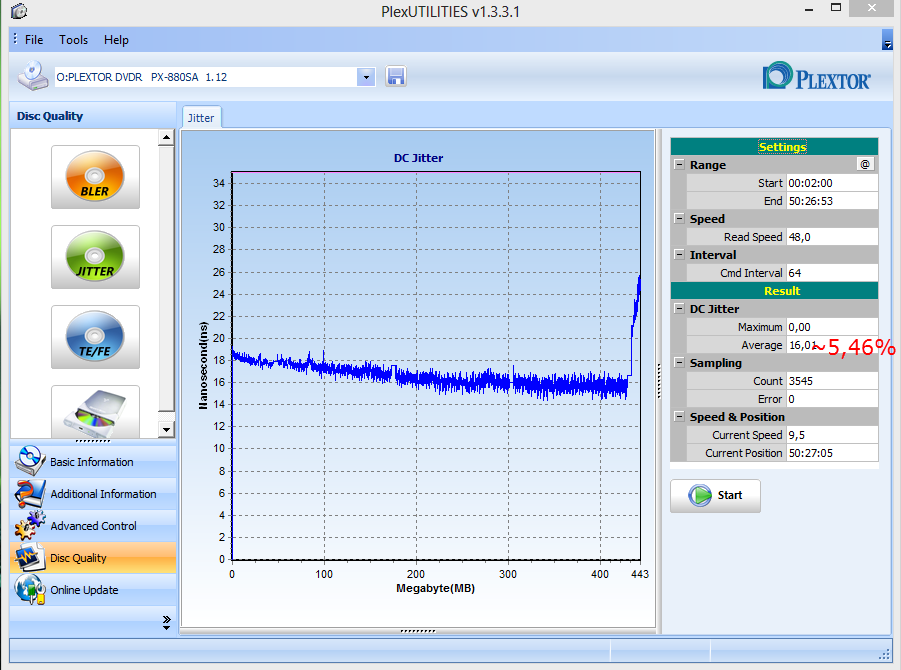Click the save results floppy icon

click(396, 76)
